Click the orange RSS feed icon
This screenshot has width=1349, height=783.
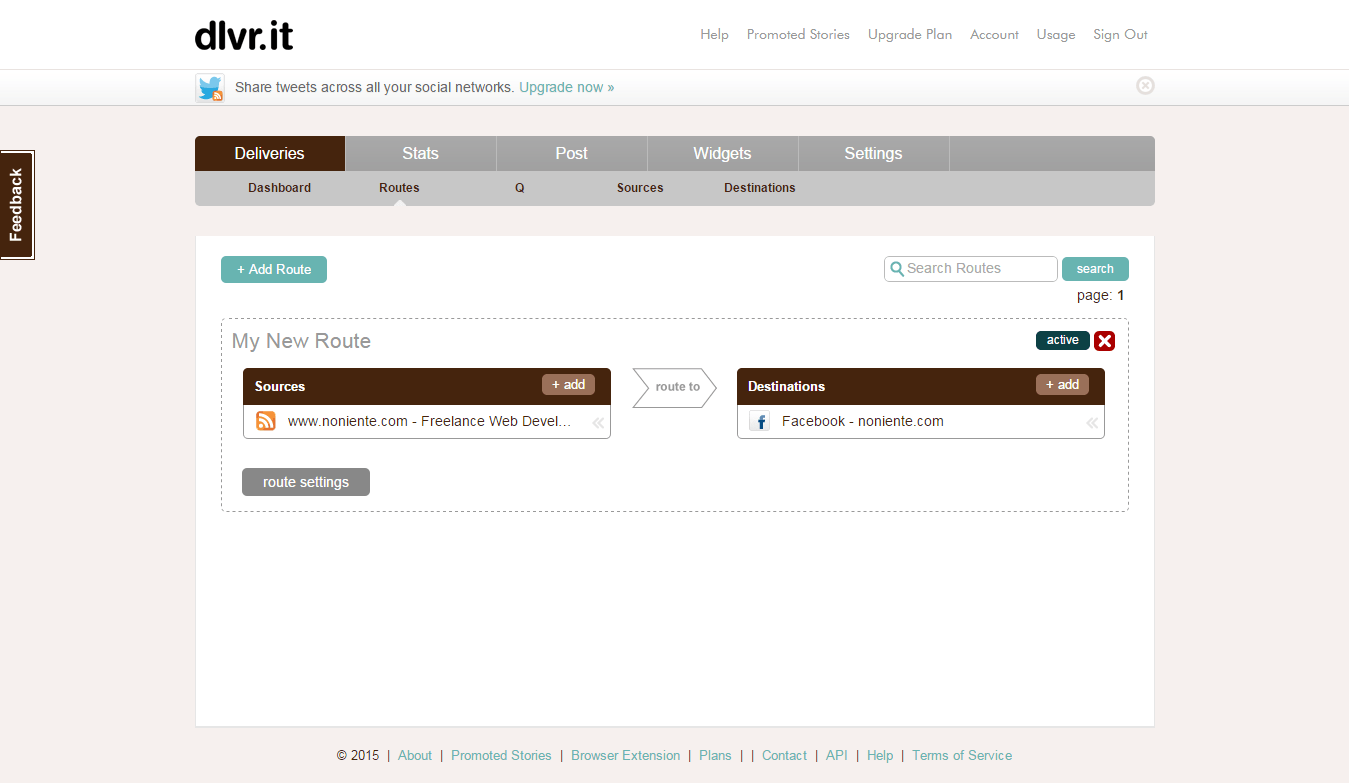(x=266, y=421)
